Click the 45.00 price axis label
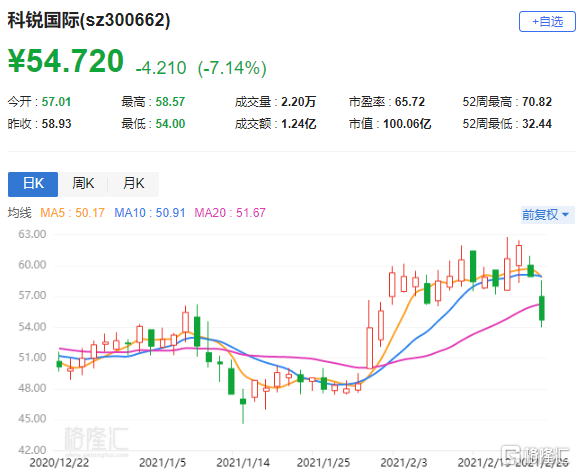This screenshot has height=472, width=576. (x=32, y=419)
